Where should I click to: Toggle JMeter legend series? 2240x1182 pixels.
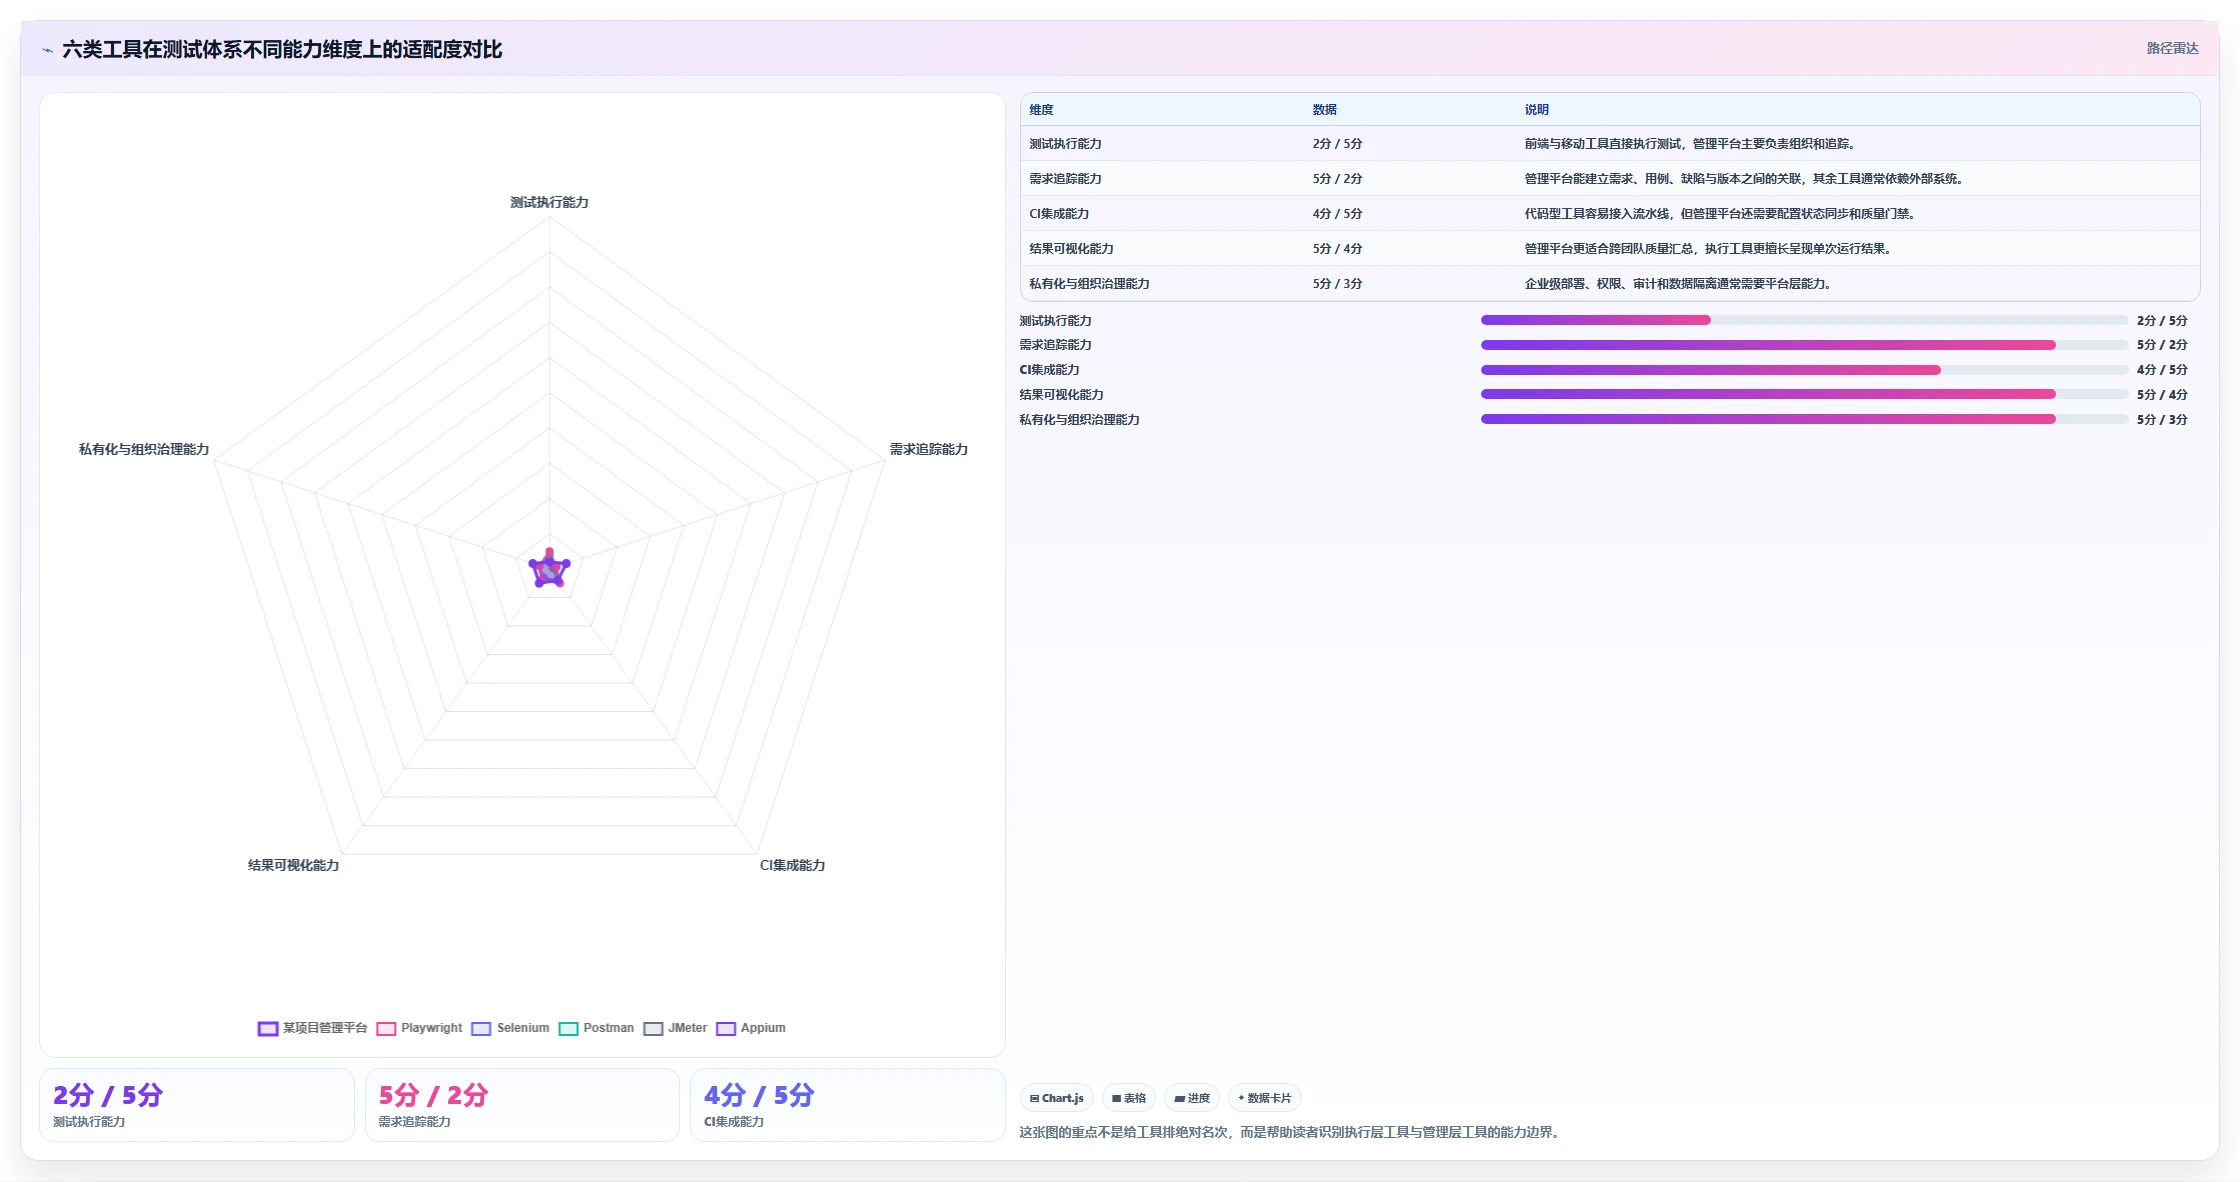click(x=675, y=1028)
